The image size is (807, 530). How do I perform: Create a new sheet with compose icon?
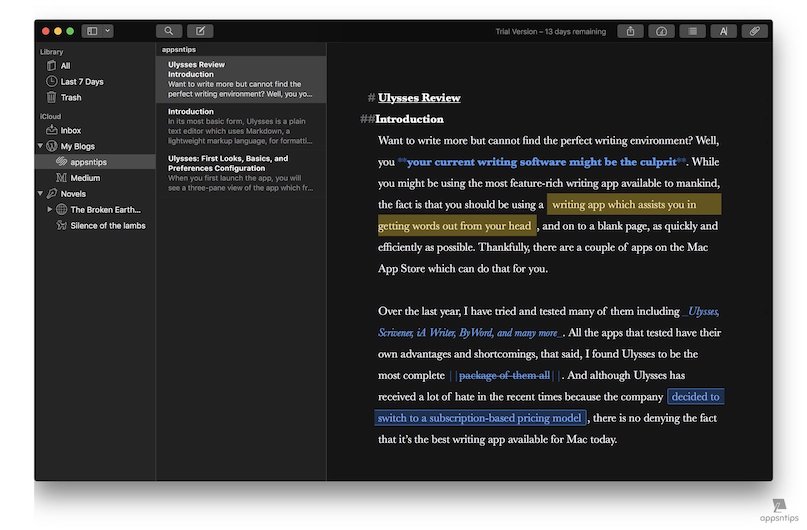(200, 31)
